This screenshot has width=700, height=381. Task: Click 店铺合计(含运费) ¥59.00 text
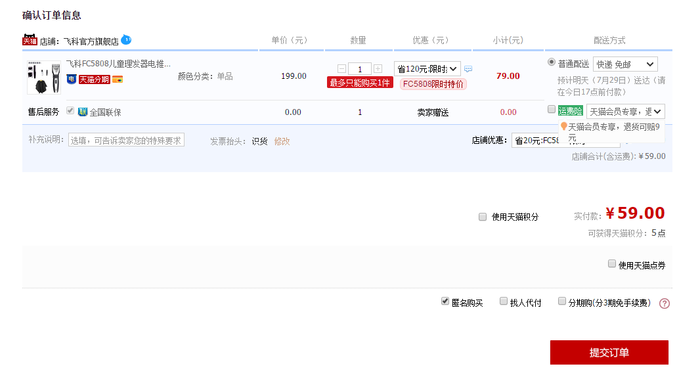pos(618,156)
